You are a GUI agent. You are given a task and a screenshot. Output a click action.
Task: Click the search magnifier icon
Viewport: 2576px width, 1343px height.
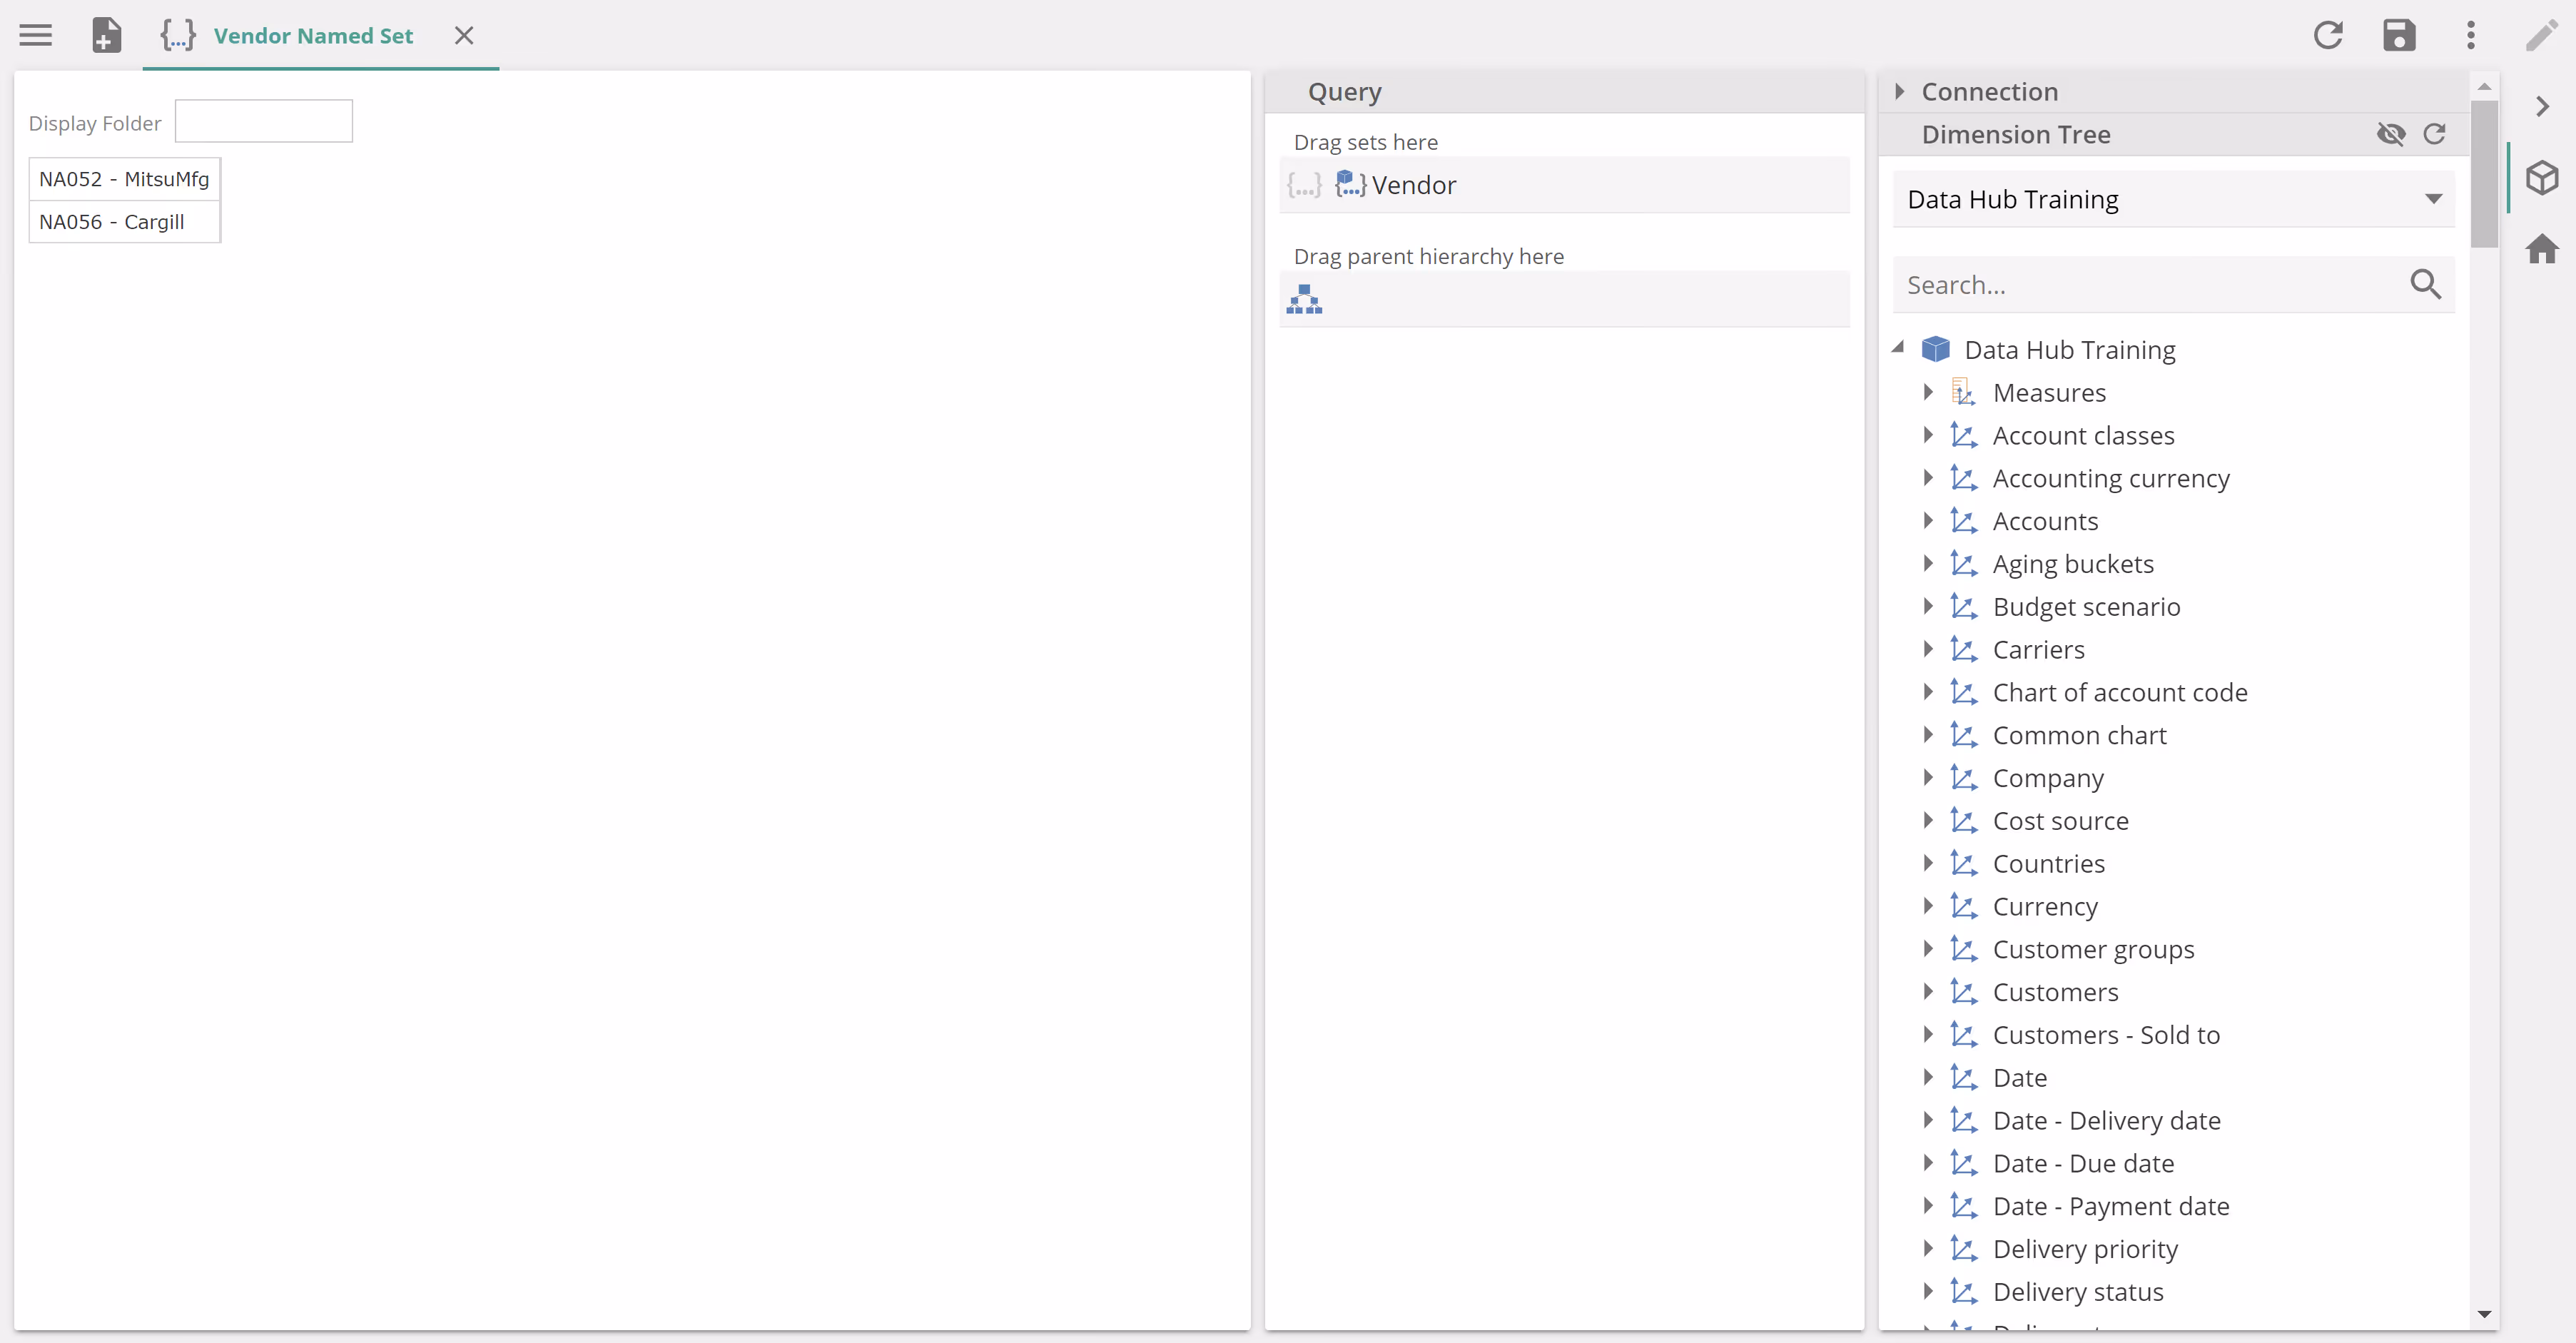pos(2425,285)
